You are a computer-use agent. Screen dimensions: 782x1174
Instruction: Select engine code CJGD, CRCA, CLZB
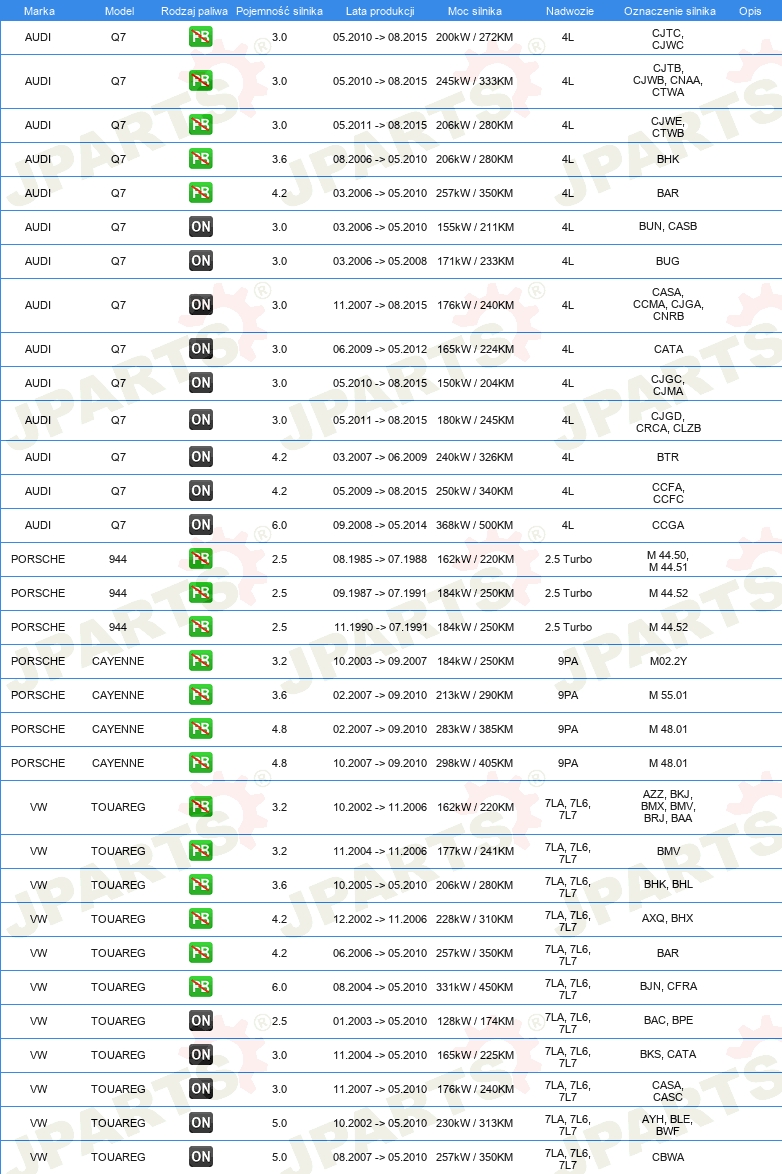pyautogui.click(x=668, y=422)
